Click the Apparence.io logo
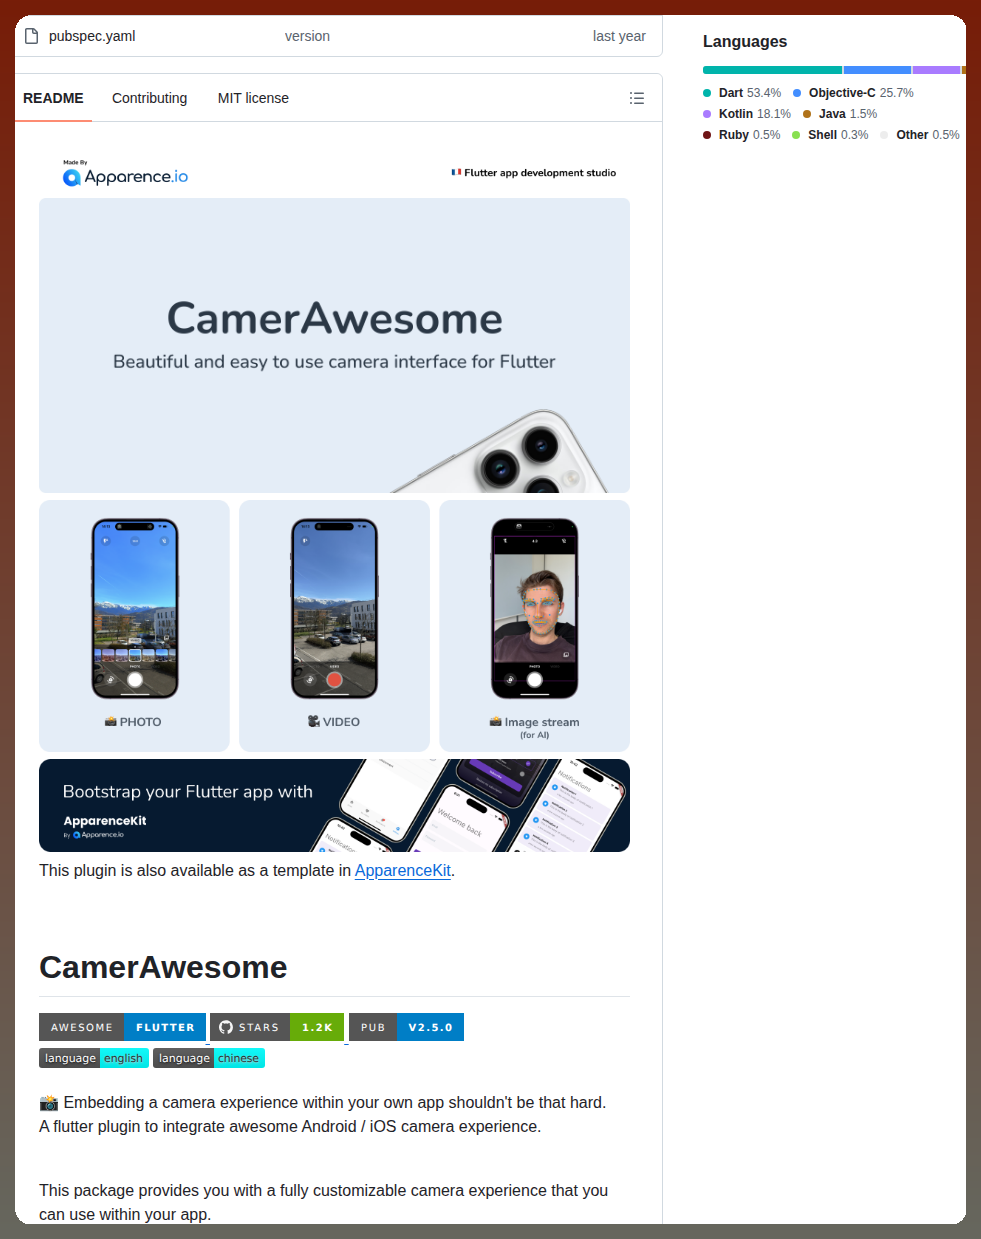Image resolution: width=981 pixels, height=1239 pixels. click(x=125, y=175)
